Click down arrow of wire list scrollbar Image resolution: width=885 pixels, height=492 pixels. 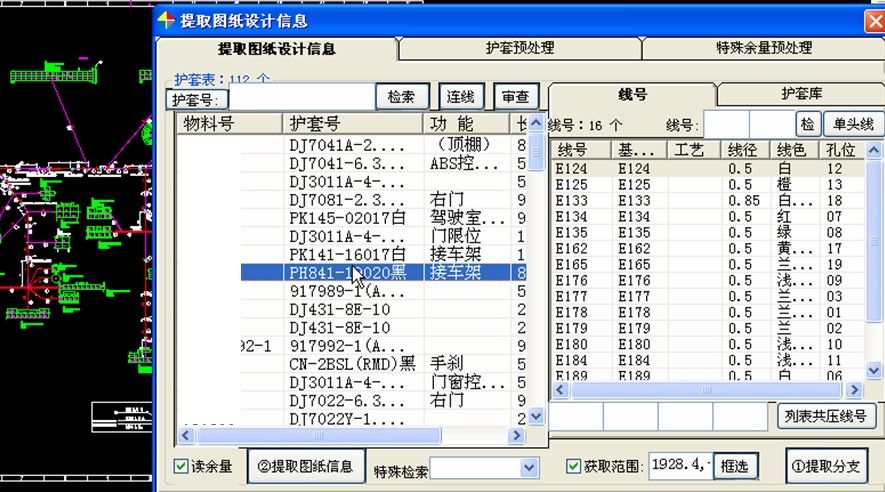[874, 371]
